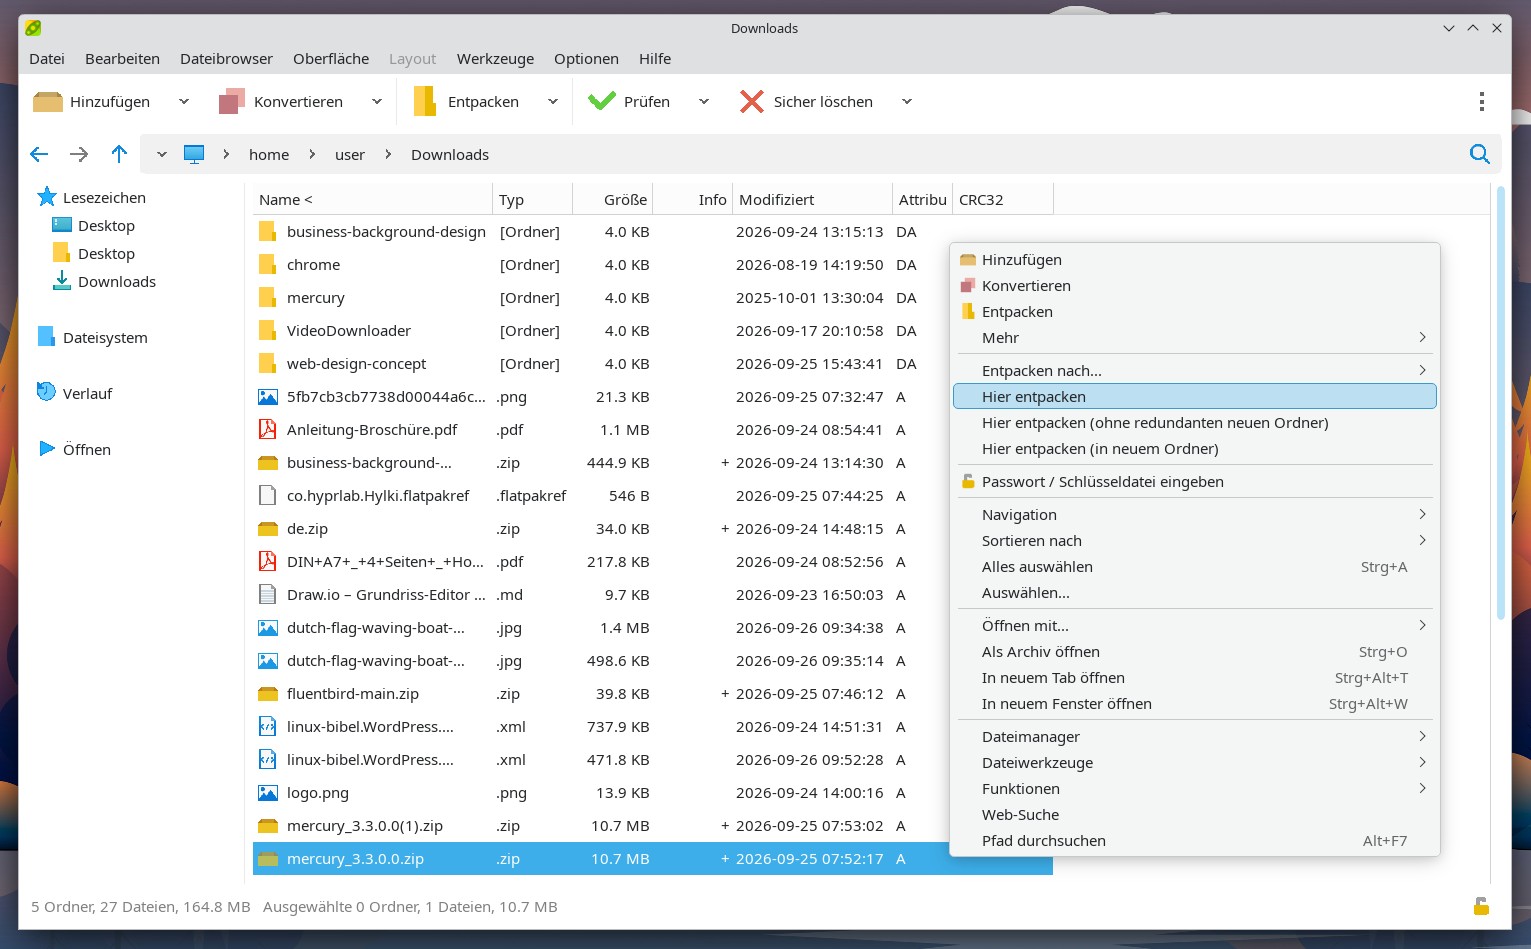Screen dimensions: 1531x949
Task: Open the Sicher löschen dropdown arrow
Action: pyautogui.click(x=907, y=101)
